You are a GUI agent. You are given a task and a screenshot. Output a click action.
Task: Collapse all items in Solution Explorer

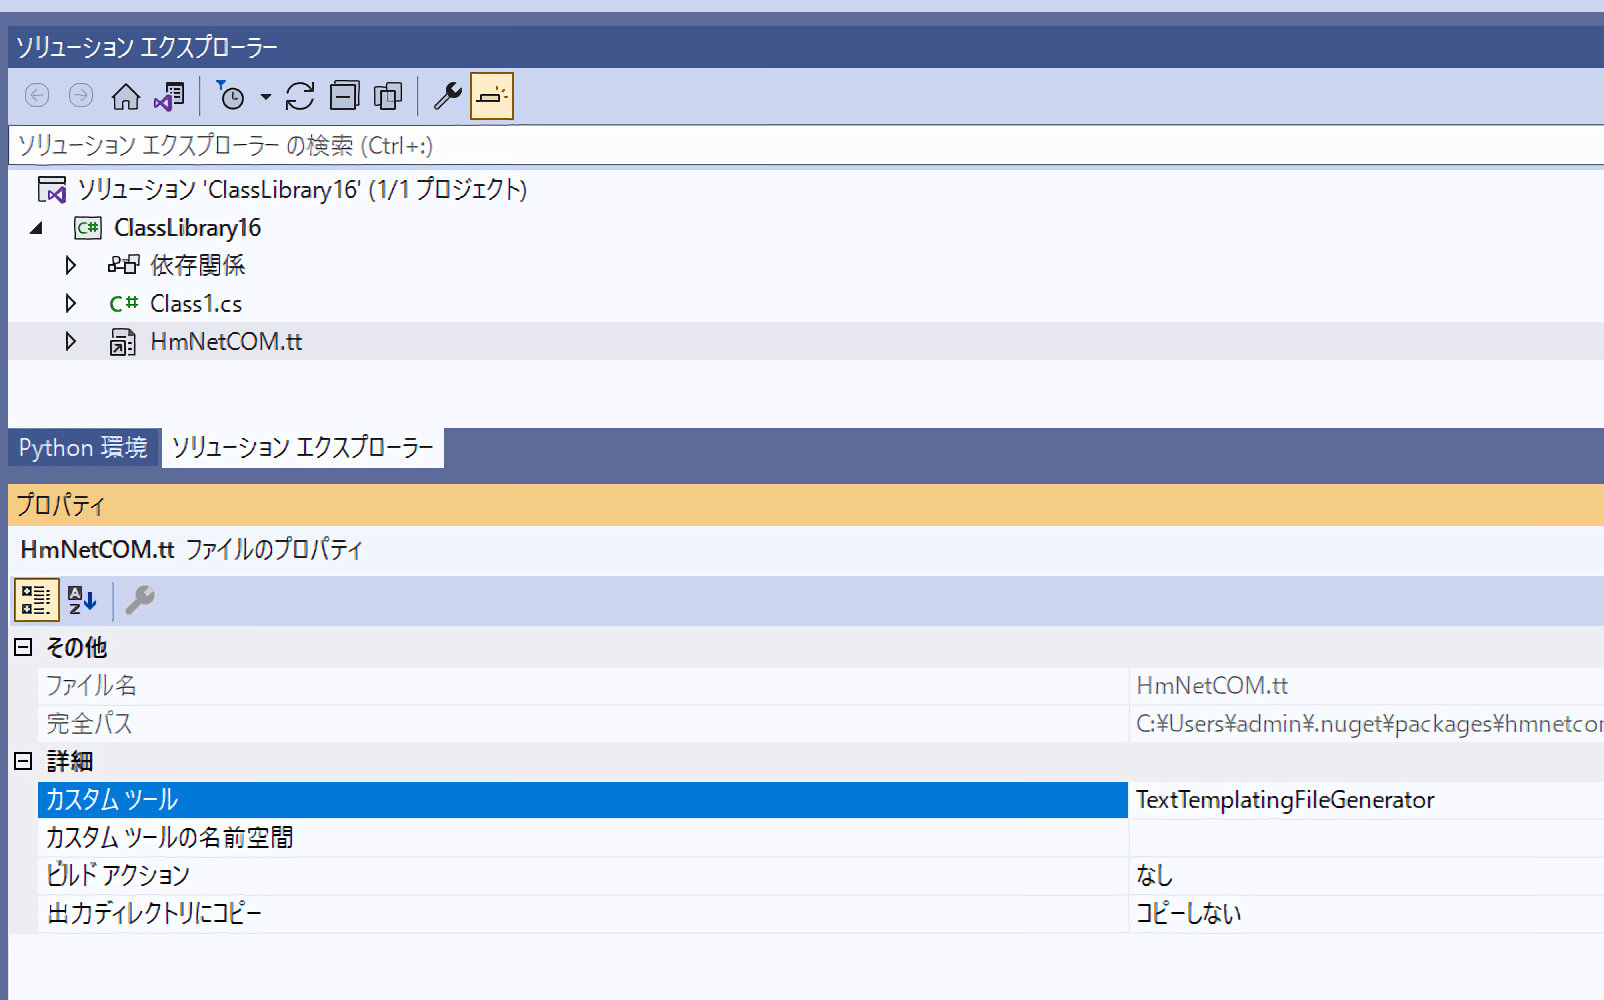tap(344, 96)
